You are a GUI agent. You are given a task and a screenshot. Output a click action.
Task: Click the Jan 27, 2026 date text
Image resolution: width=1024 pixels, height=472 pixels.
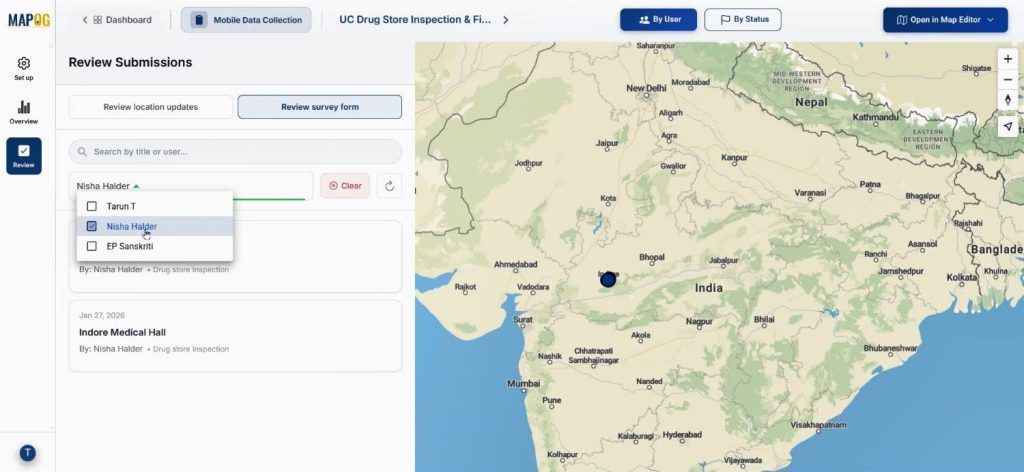[x=102, y=315]
